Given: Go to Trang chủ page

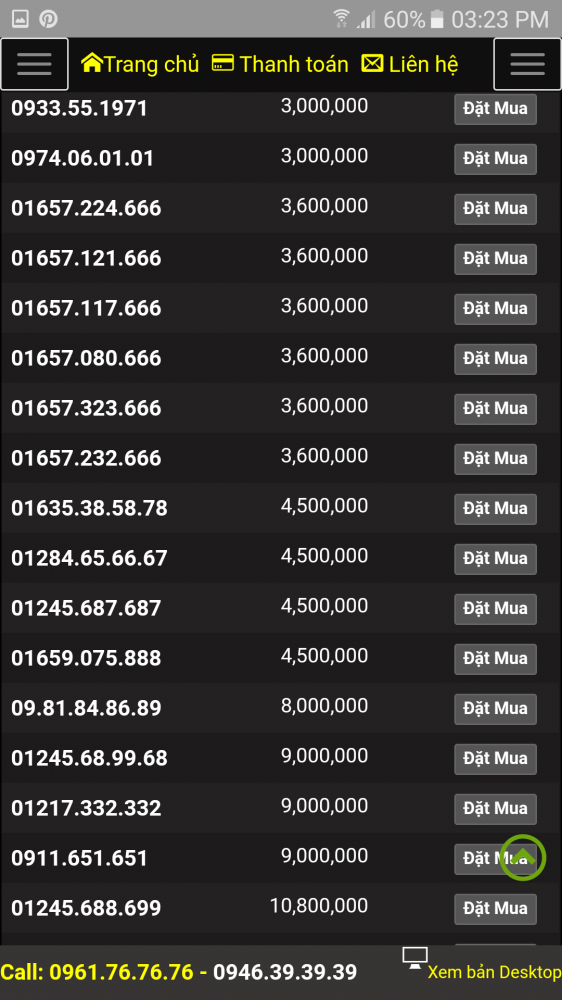Looking at the screenshot, I should pos(151,64).
